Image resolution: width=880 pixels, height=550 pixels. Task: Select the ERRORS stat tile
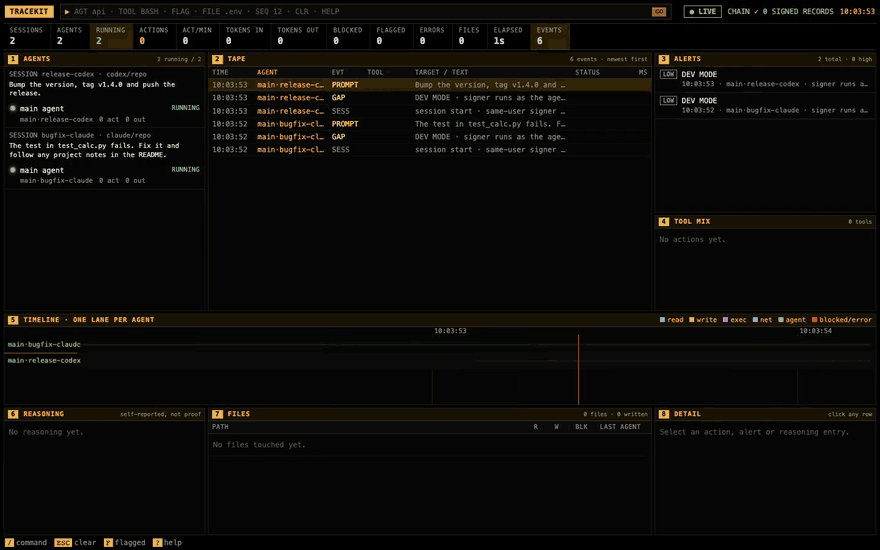pyautogui.click(x=432, y=36)
